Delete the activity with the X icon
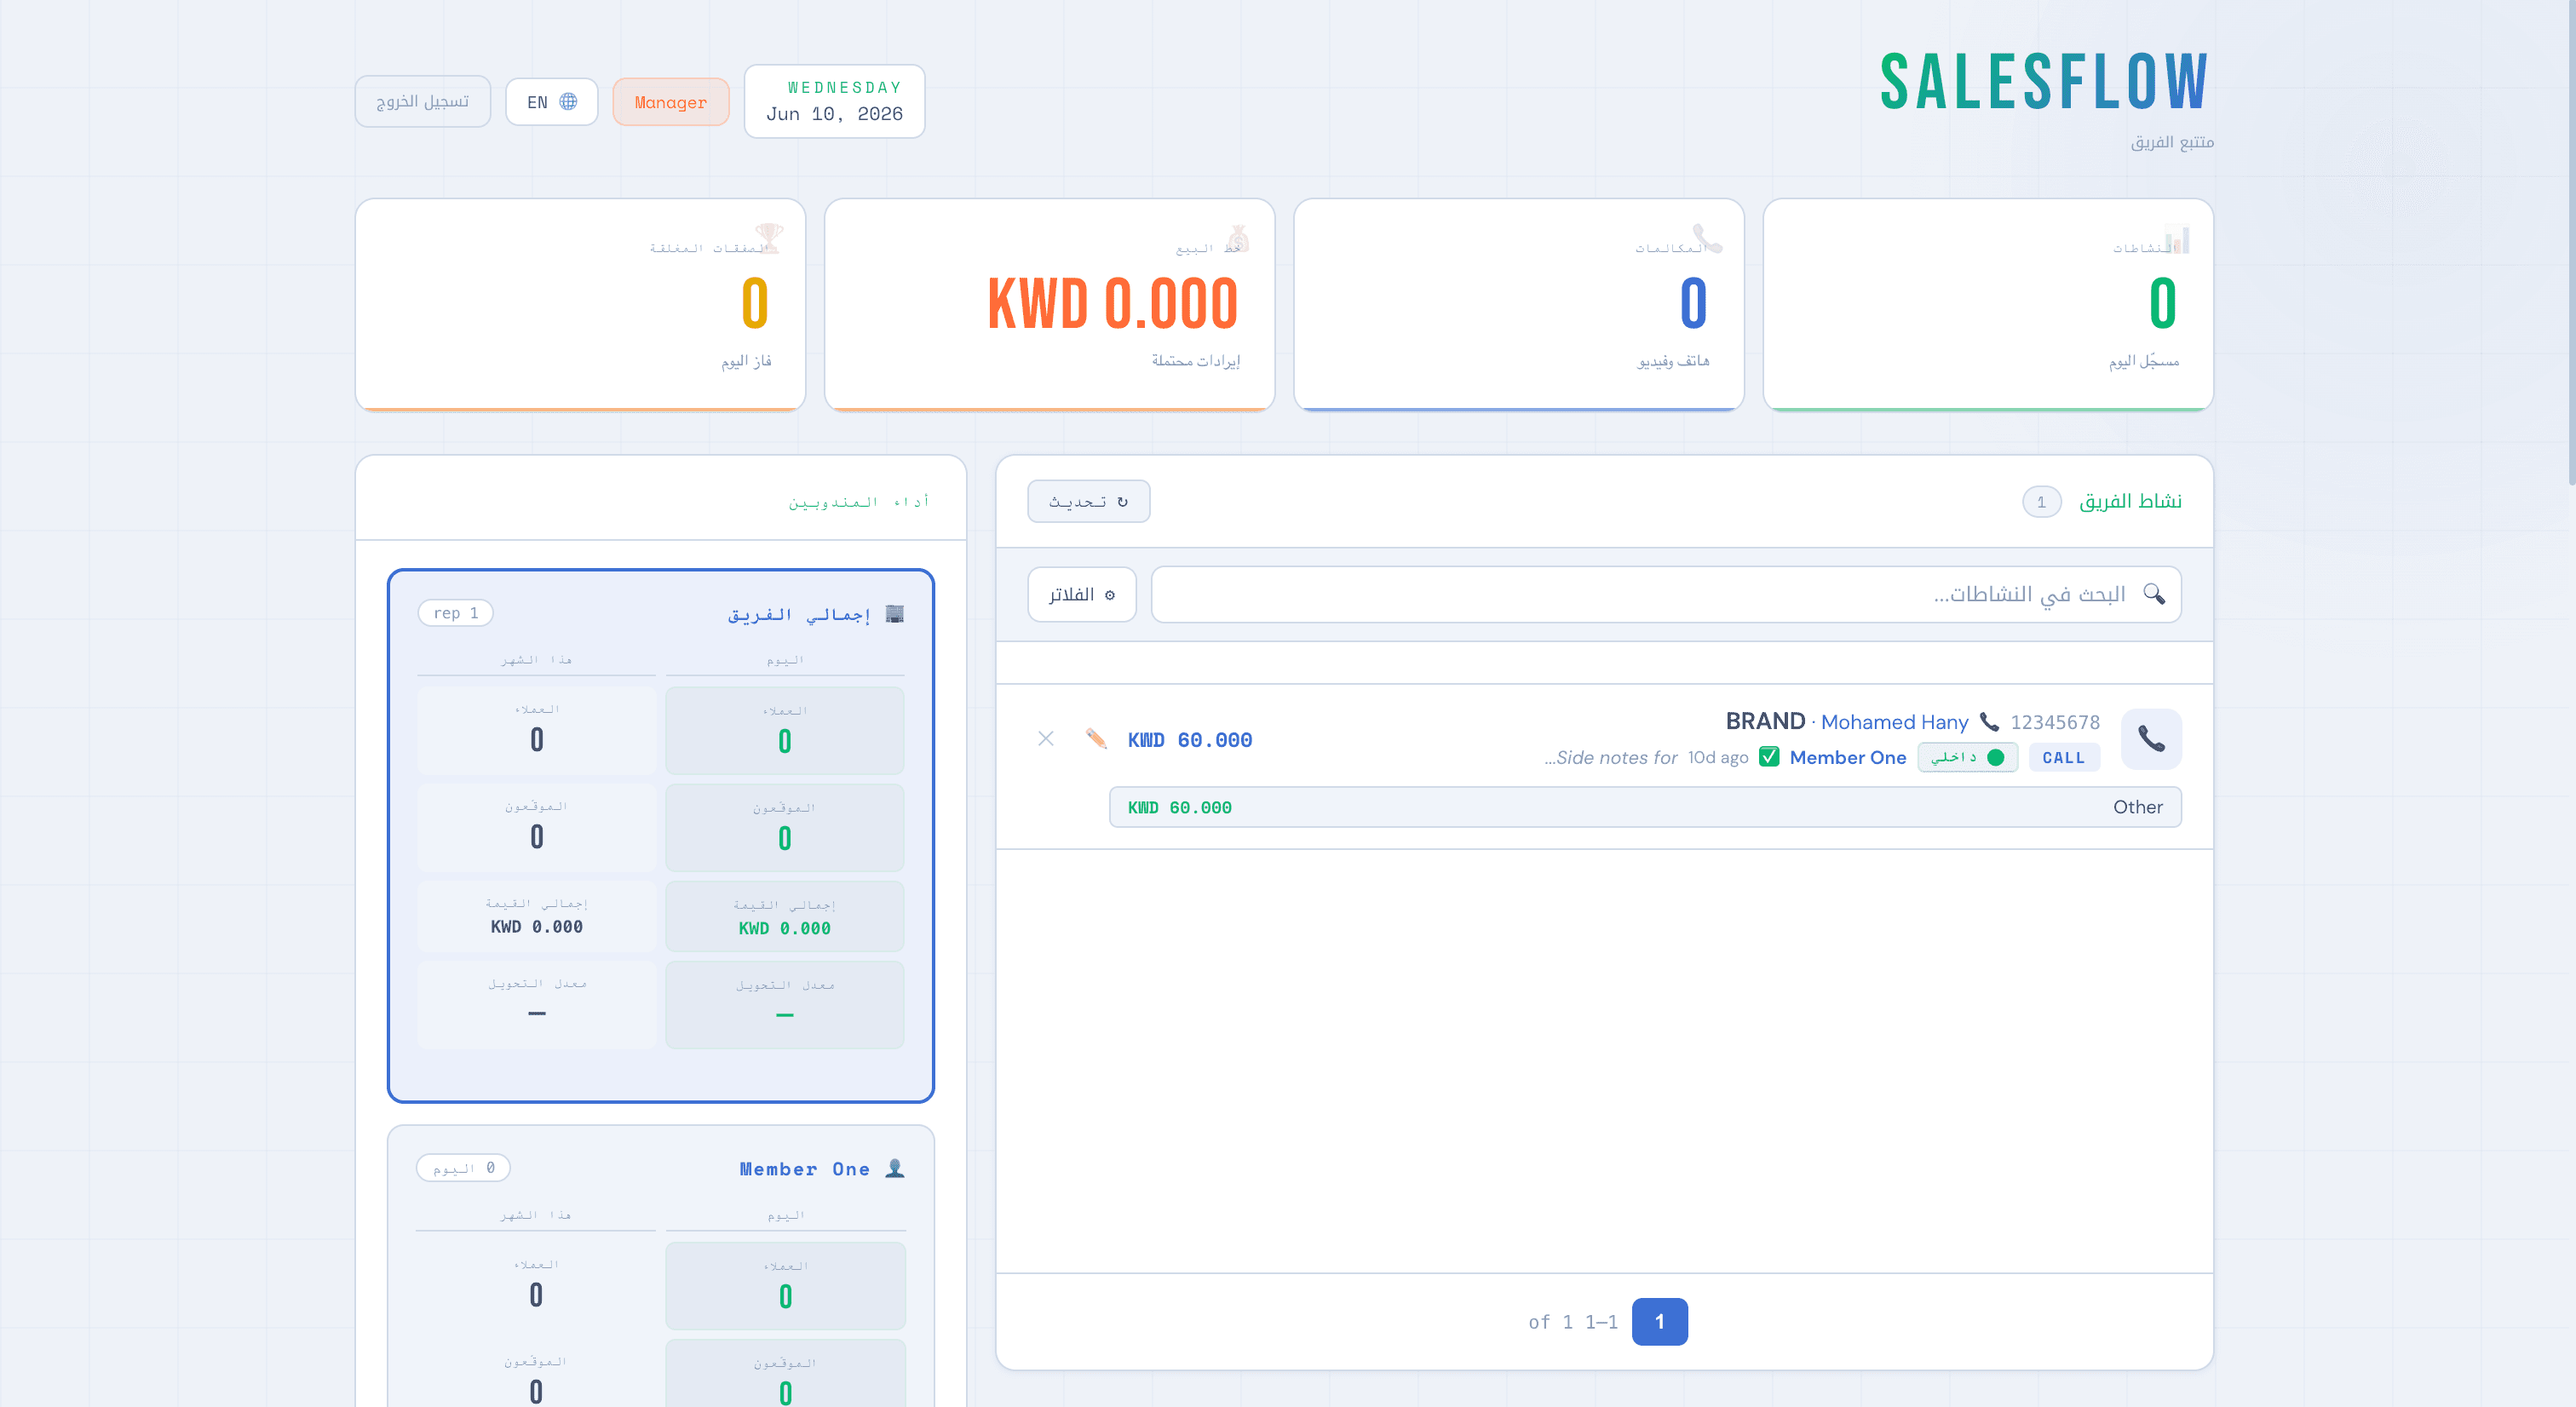The image size is (2576, 1407). click(1046, 738)
